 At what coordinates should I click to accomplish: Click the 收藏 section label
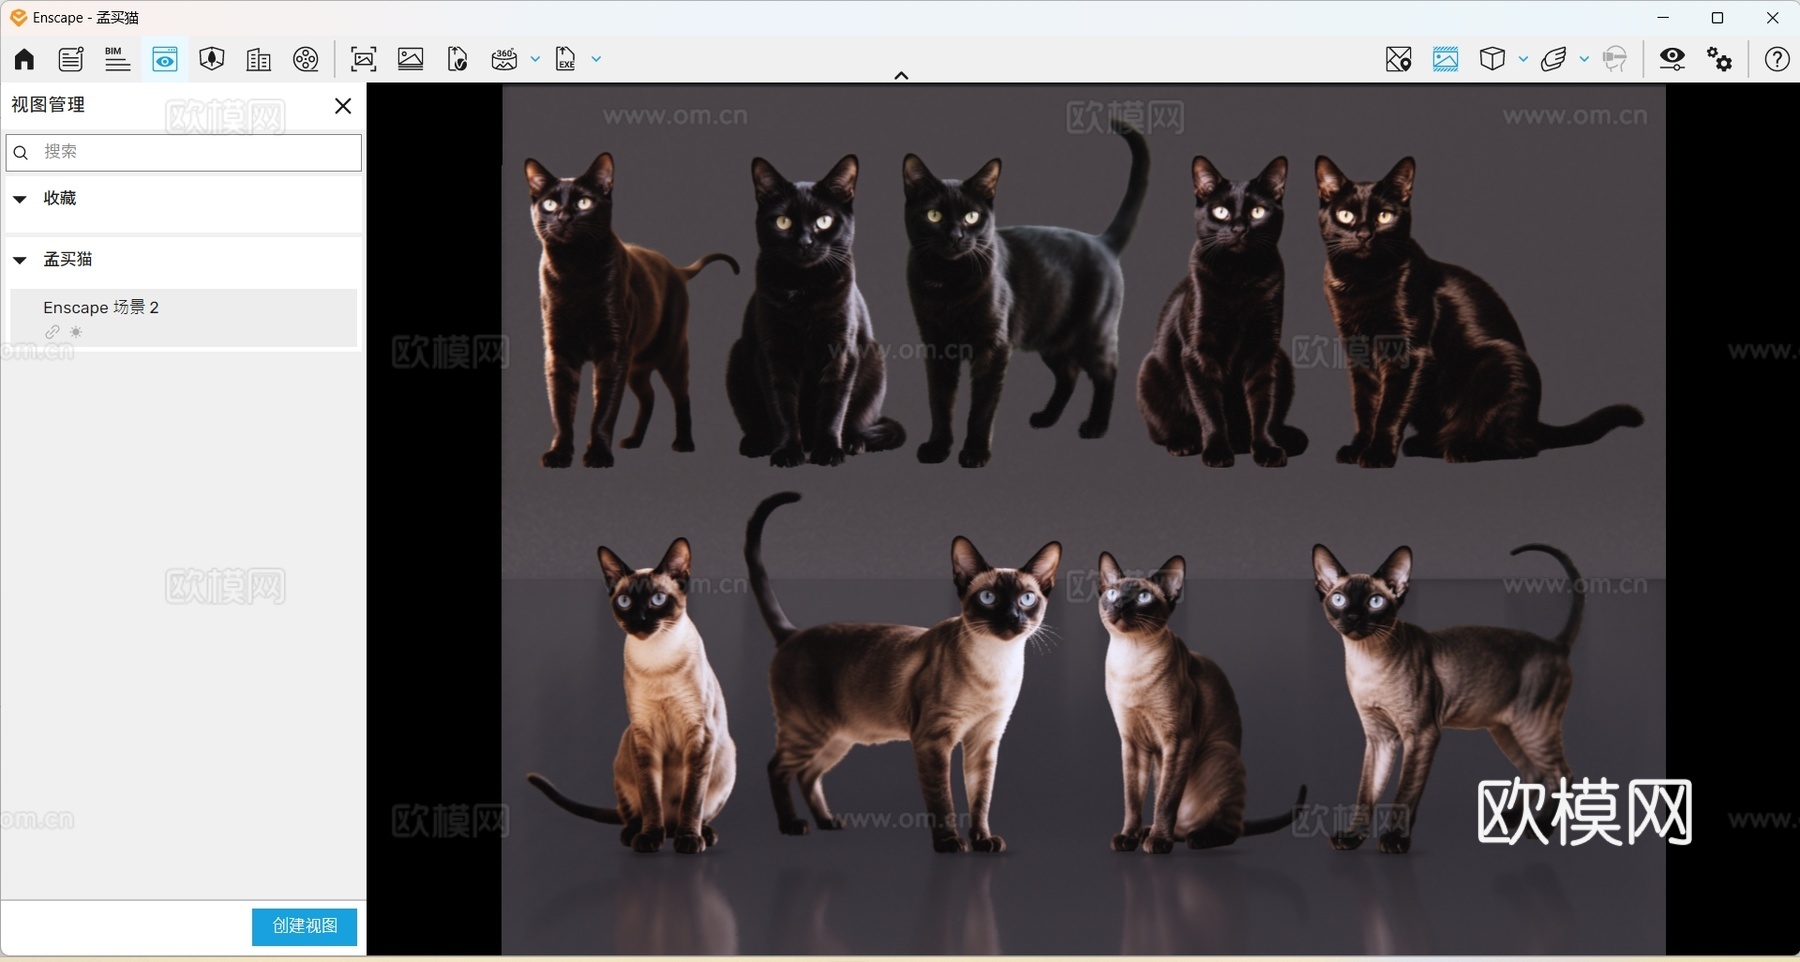click(60, 198)
